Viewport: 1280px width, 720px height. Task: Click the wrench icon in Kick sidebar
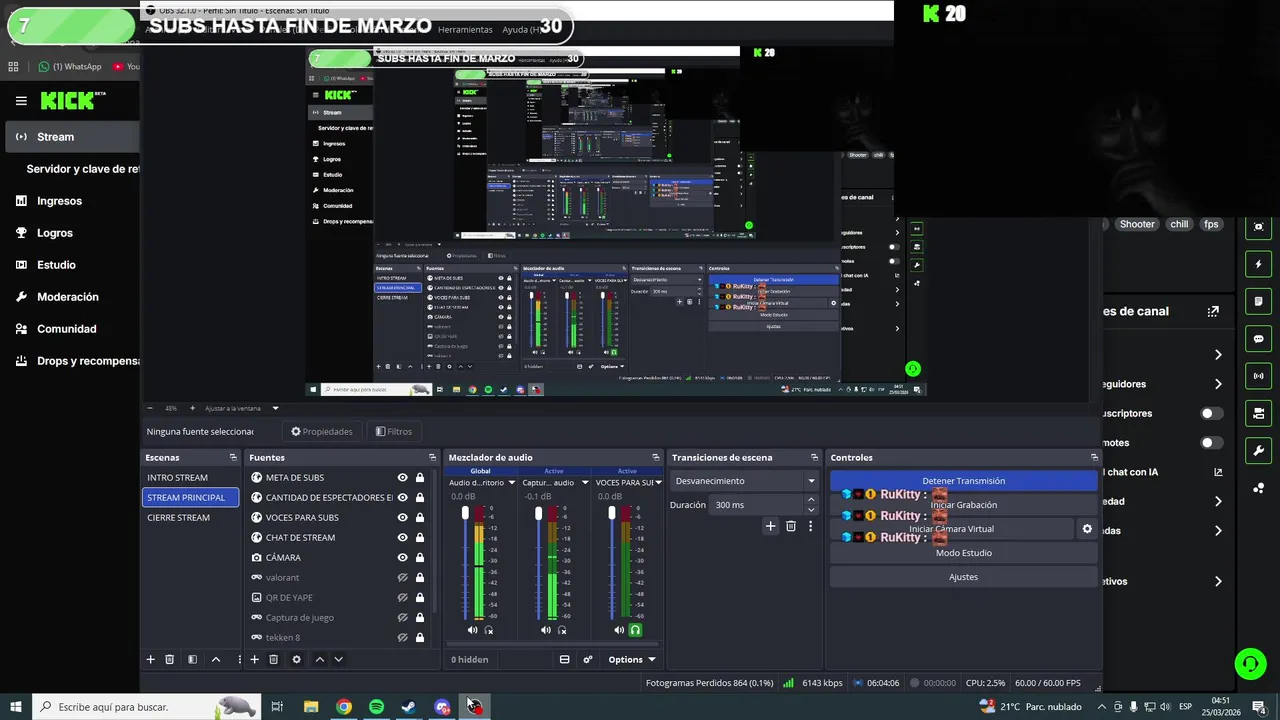(x=1259, y=450)
